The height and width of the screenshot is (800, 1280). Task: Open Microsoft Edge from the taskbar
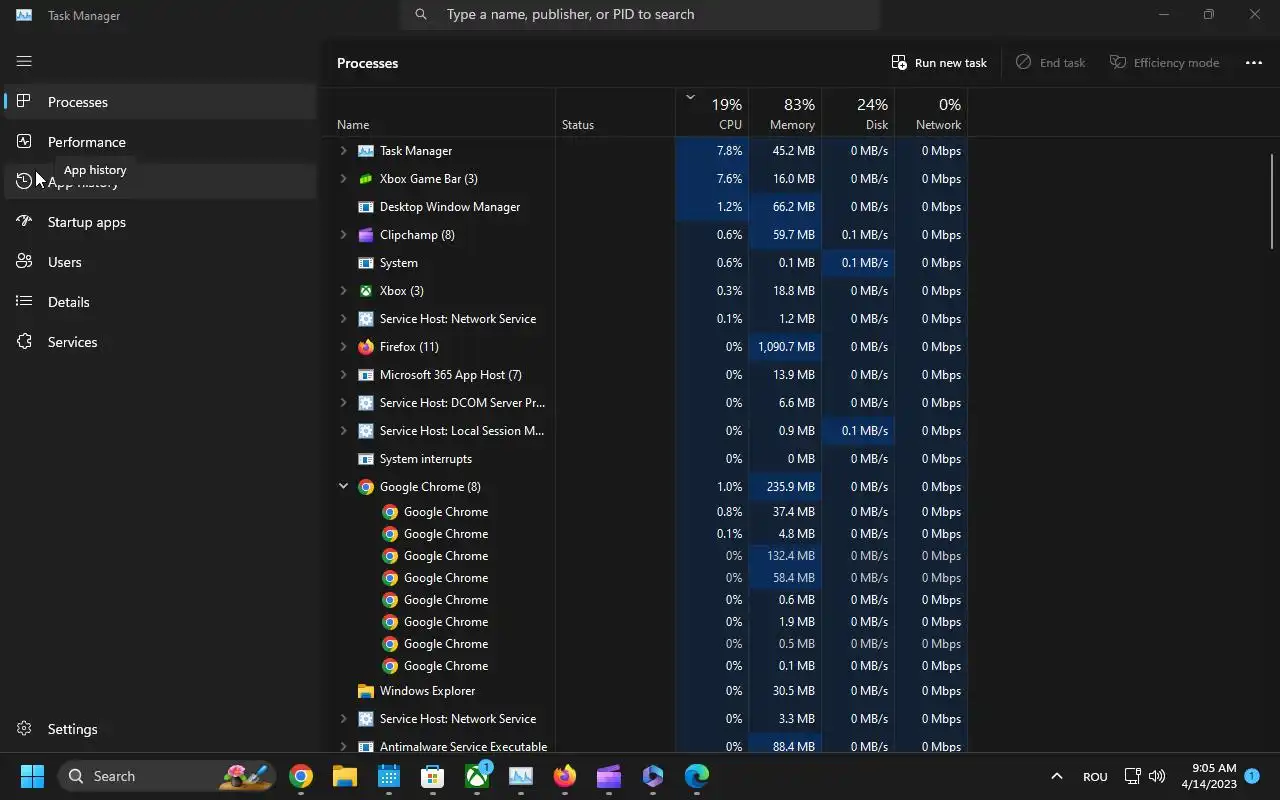coord(697,776)
